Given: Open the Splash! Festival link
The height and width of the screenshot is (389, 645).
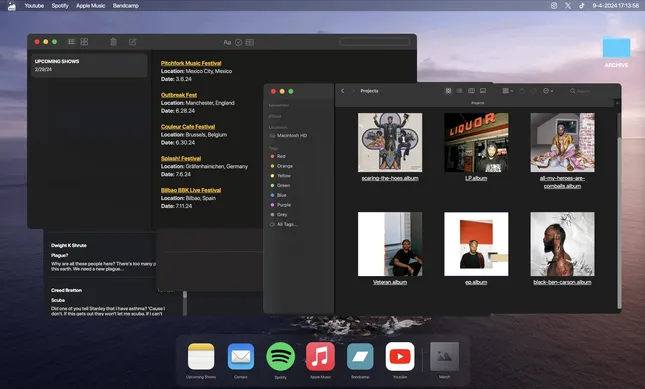Looking at the screenshot, I should (x=181, y=158).
